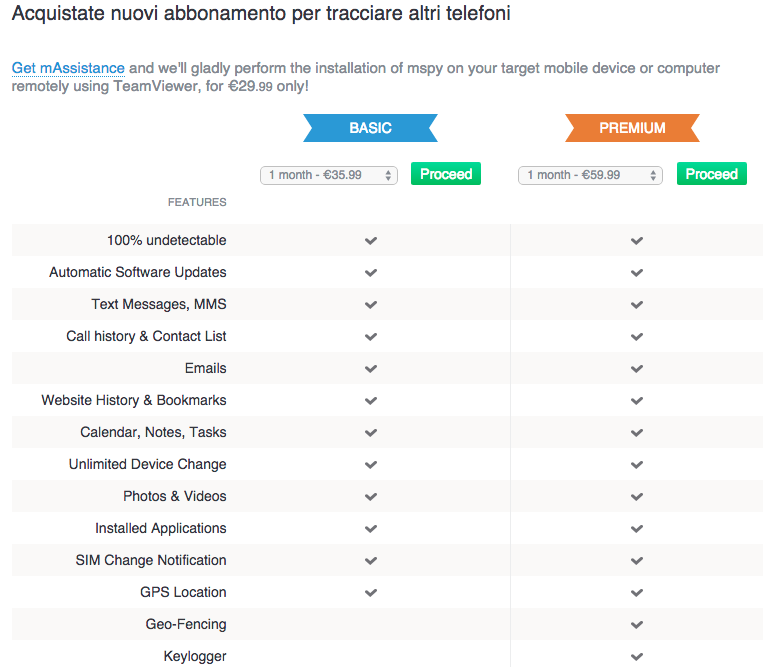The width and height of the screenshot is (763, 667).
Task: Open the Premium plan duration dropdown
Action: click(589, 175)
